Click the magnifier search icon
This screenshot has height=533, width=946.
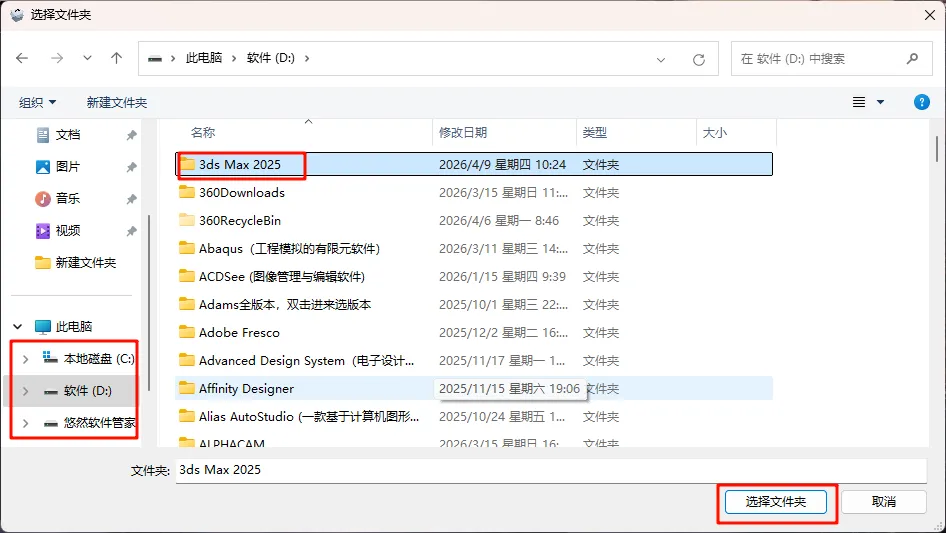click(912, 59)
